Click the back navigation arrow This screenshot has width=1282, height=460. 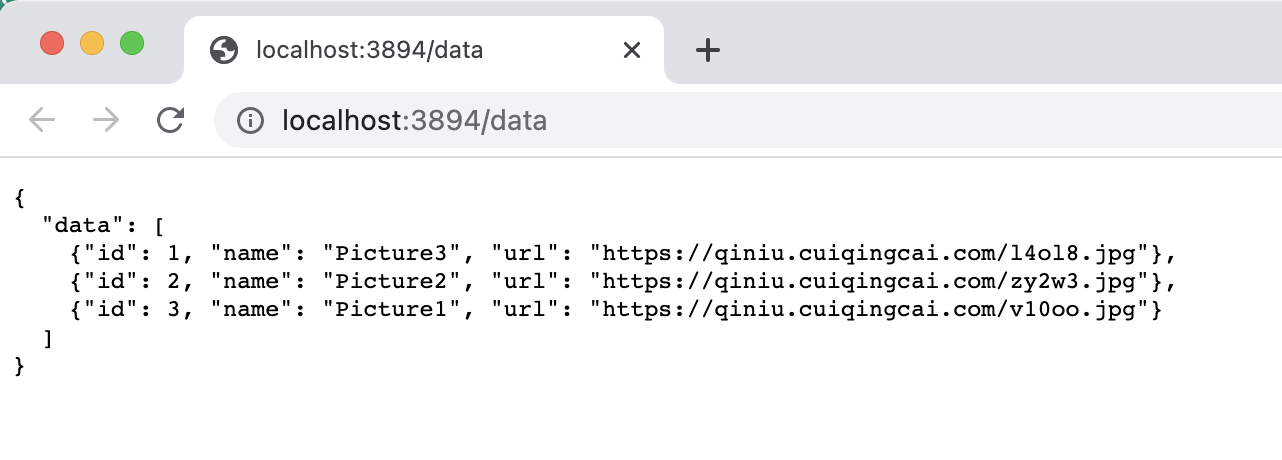42,121
